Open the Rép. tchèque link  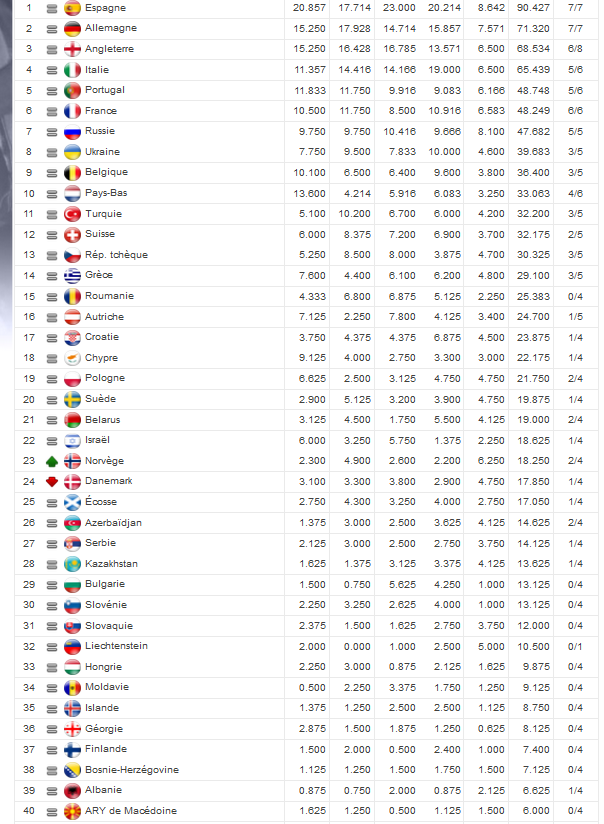(x=116, y=255)
